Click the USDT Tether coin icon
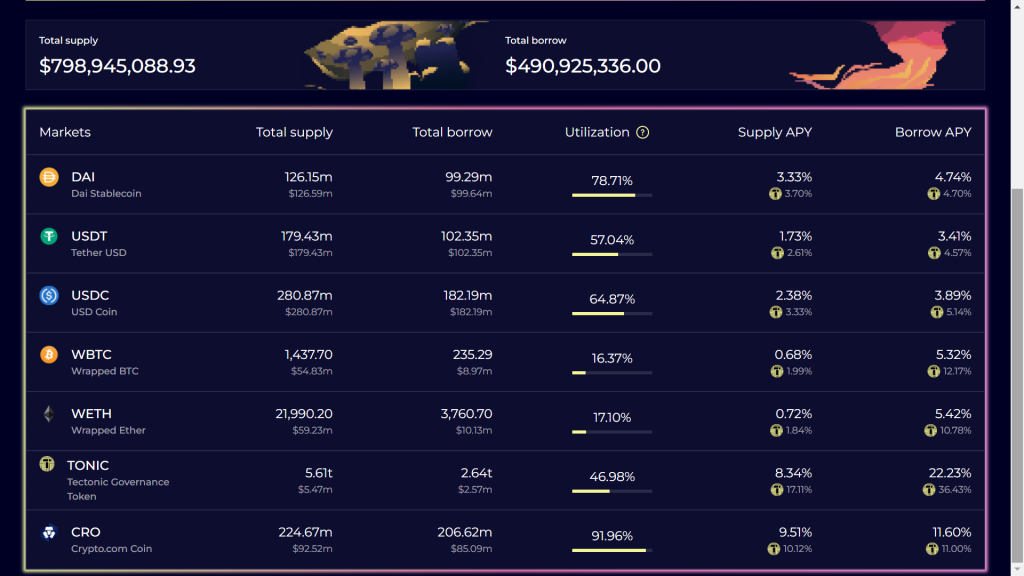Image resolution: width=1024 pixels, height=576 pixels. point(49,236)
